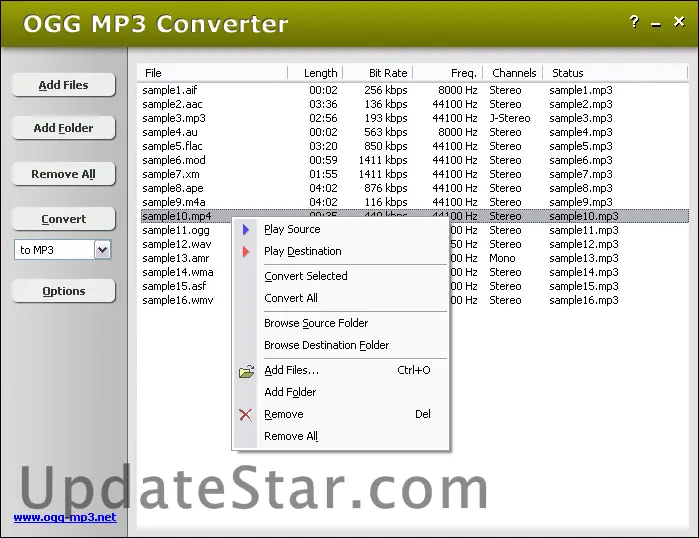
Task: Sort by the Channels column header
Action: click(x=513, y=73)
